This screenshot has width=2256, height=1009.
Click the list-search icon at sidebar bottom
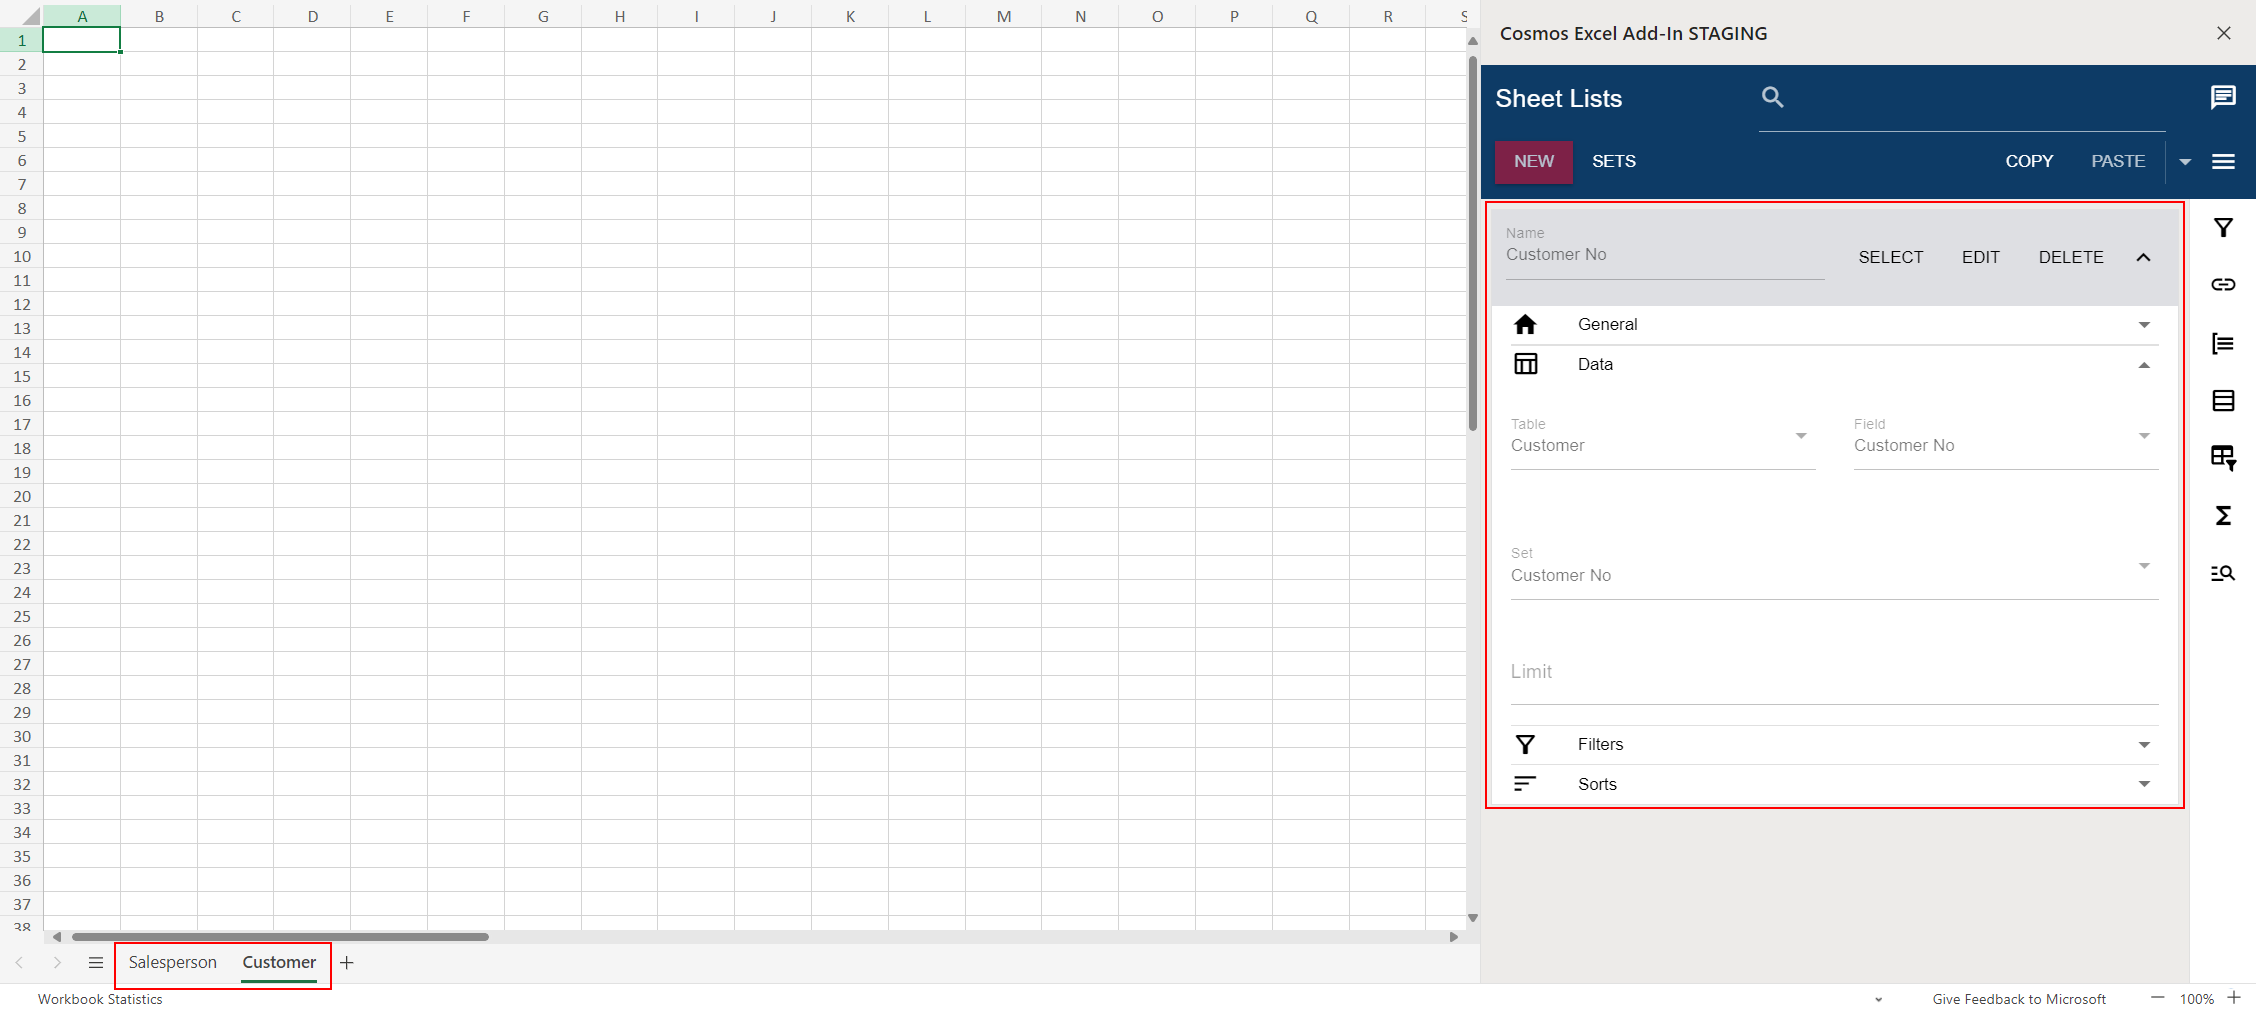point(2224,572)
